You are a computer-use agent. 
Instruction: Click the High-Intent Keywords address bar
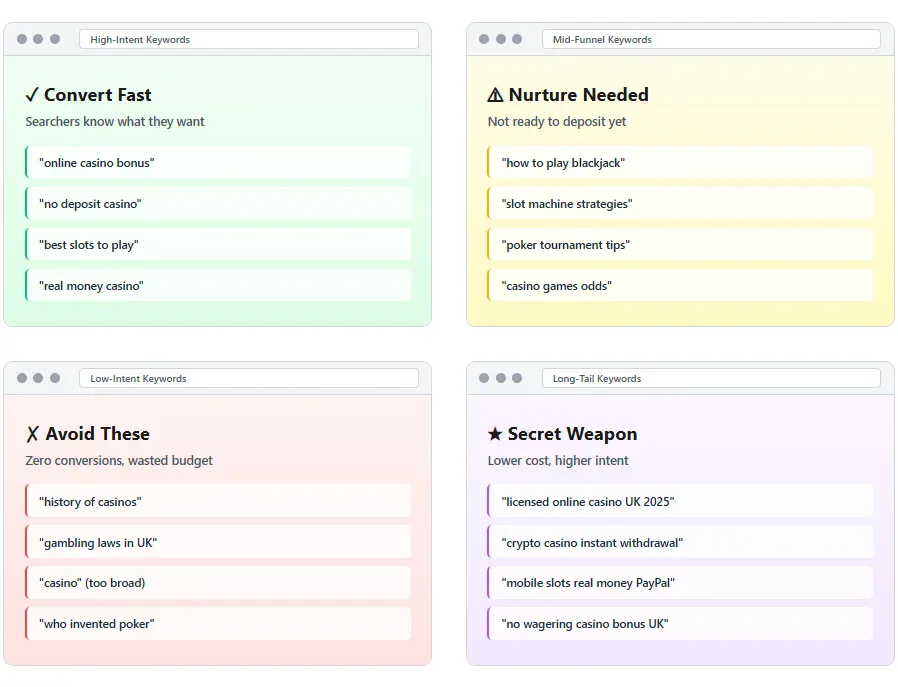(248, 40)
